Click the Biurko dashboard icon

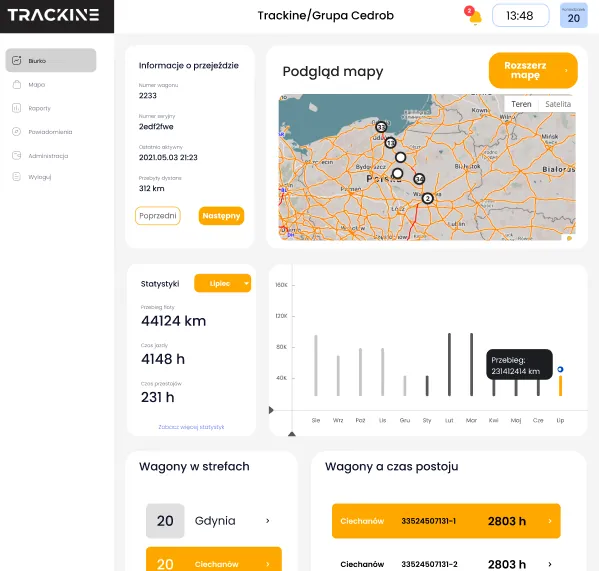(16, 60)
